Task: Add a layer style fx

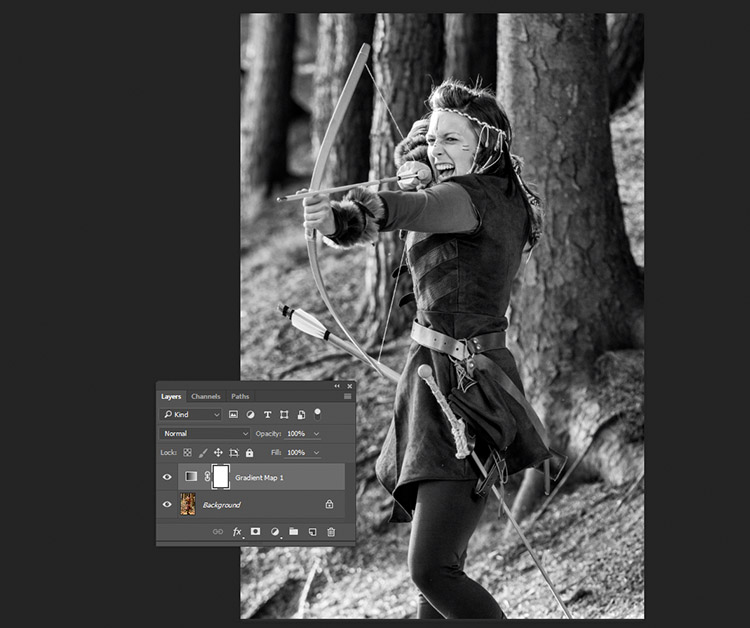Action: (237, 532)
